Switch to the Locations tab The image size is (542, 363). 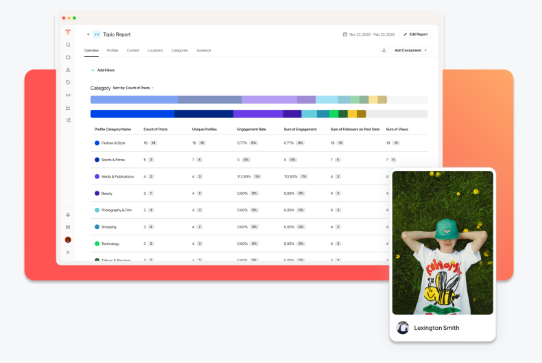click(x=155, y=50)
